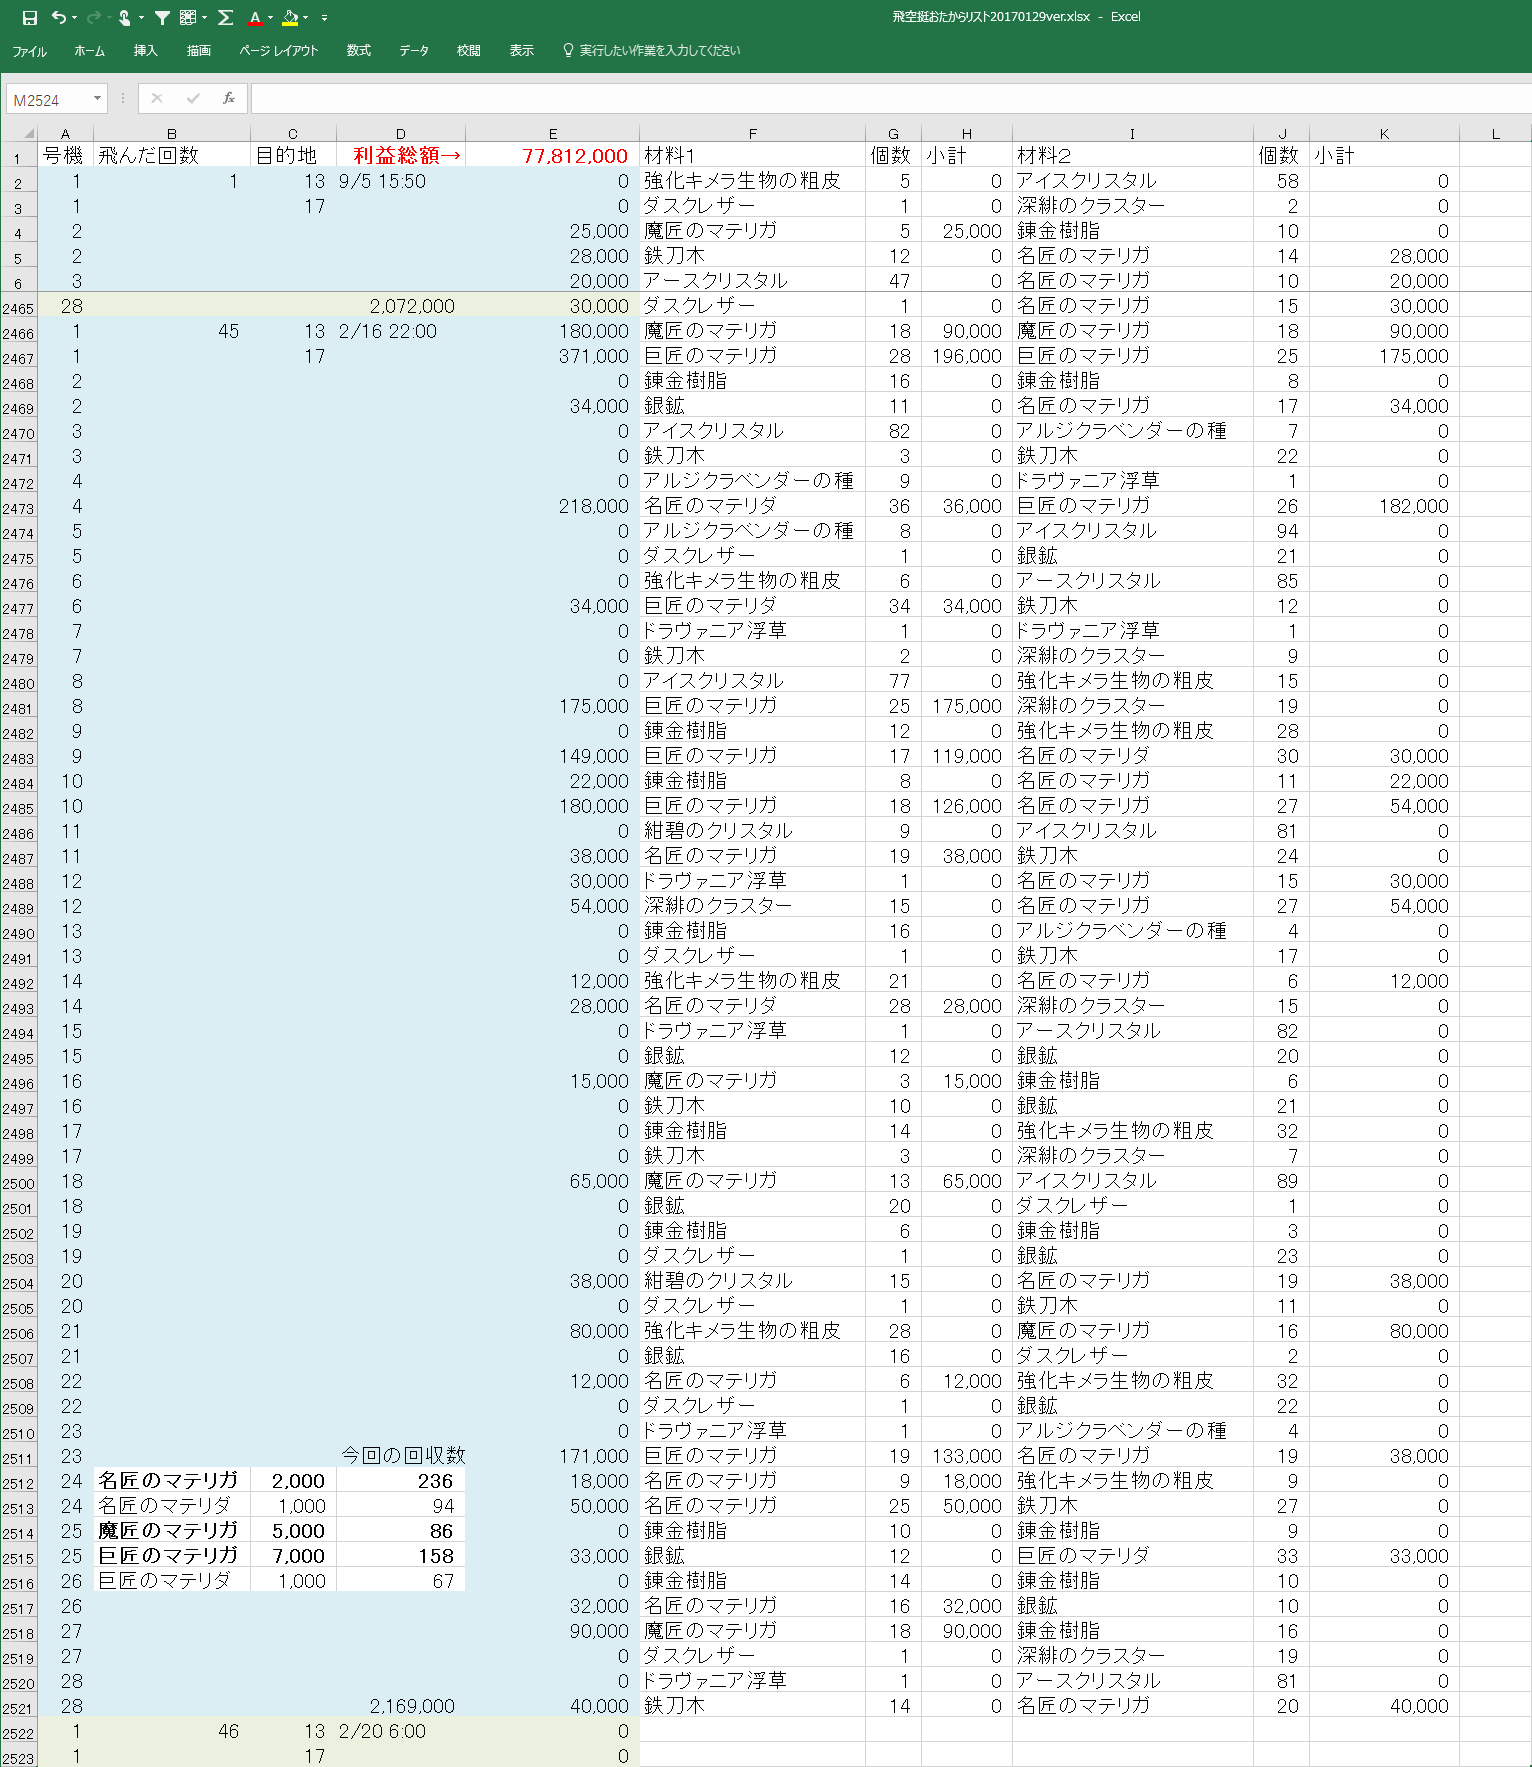
Task: Open the ファイル menu tab
Action: [29, 50]
